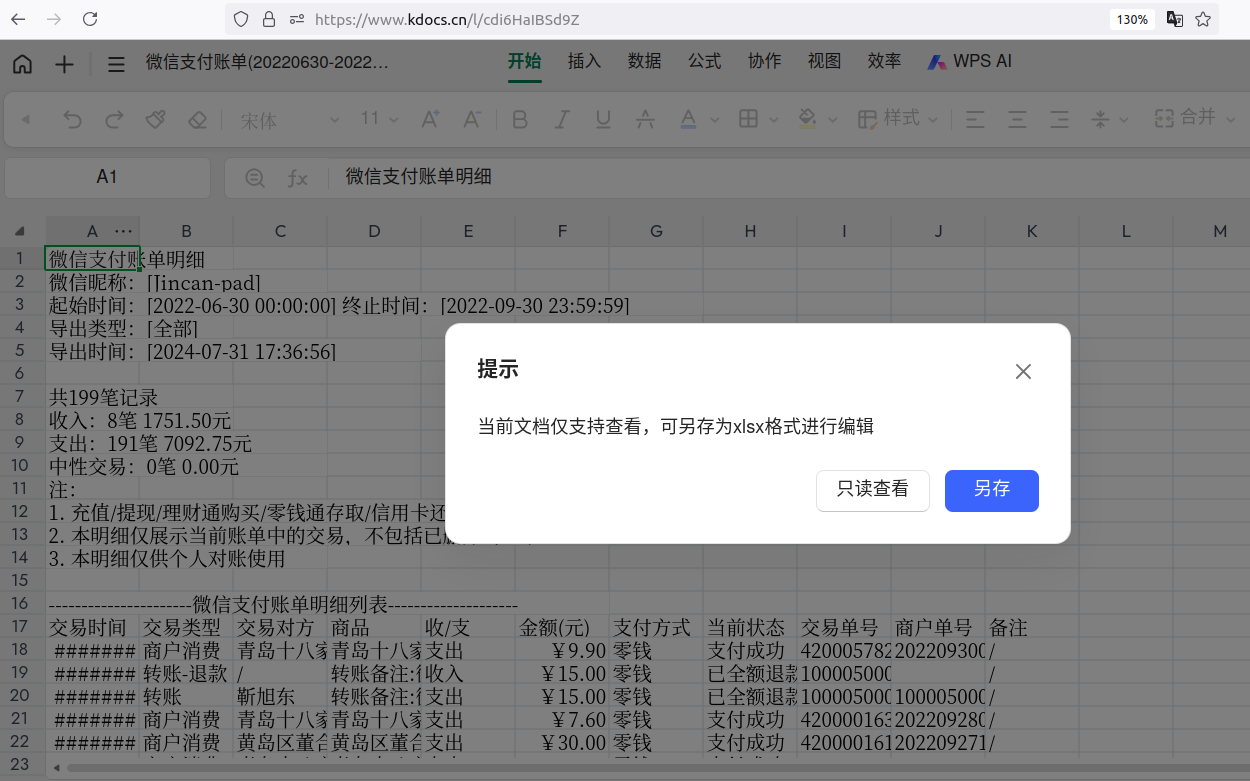Click the padlock site information icon
The height and width of the screenshot is (781, 1250).
[x=268, y=19]
